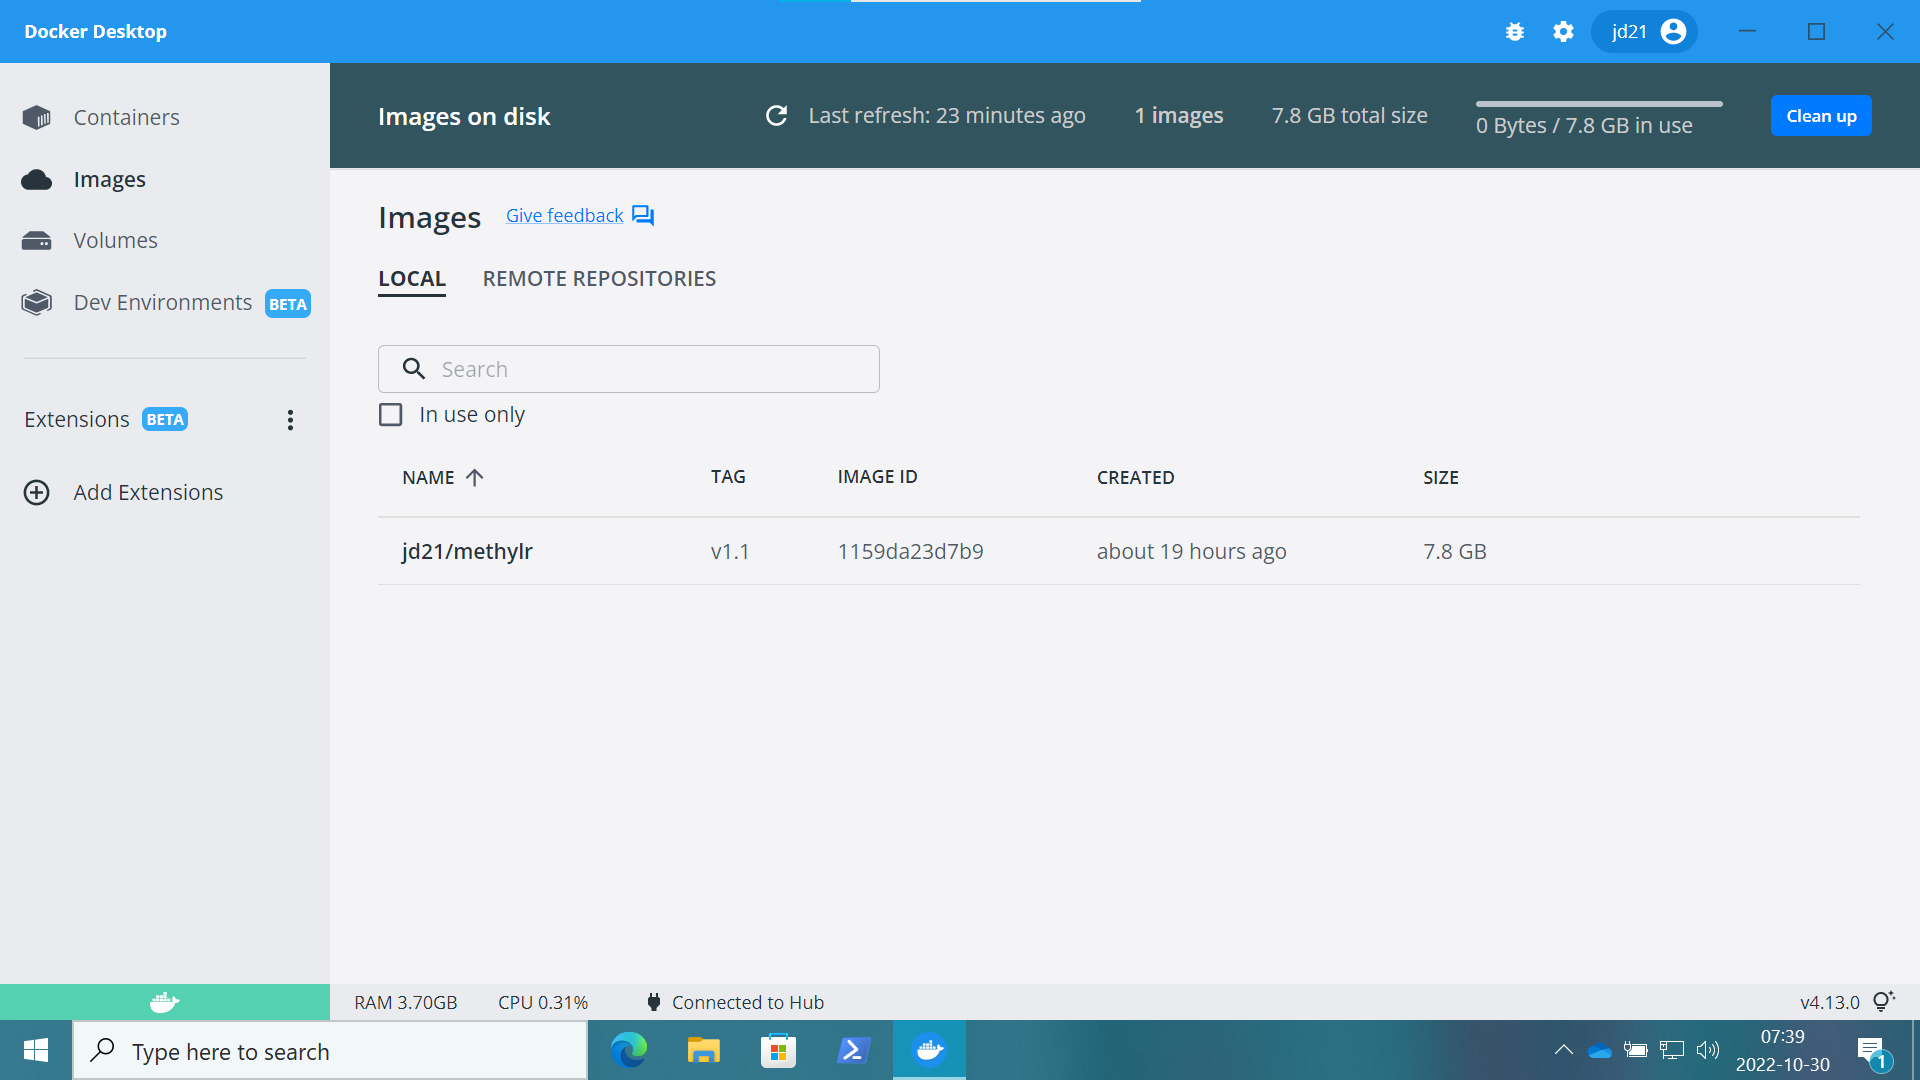Open the notification center icon
Image resolution: width=1920 pixels, height=1080 pixels.
click(x=1873, y=1052)
